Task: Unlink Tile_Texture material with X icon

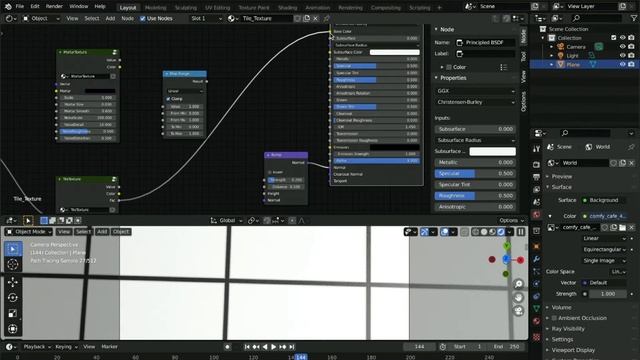Action: pyautogui.click(x=316, y=18)
